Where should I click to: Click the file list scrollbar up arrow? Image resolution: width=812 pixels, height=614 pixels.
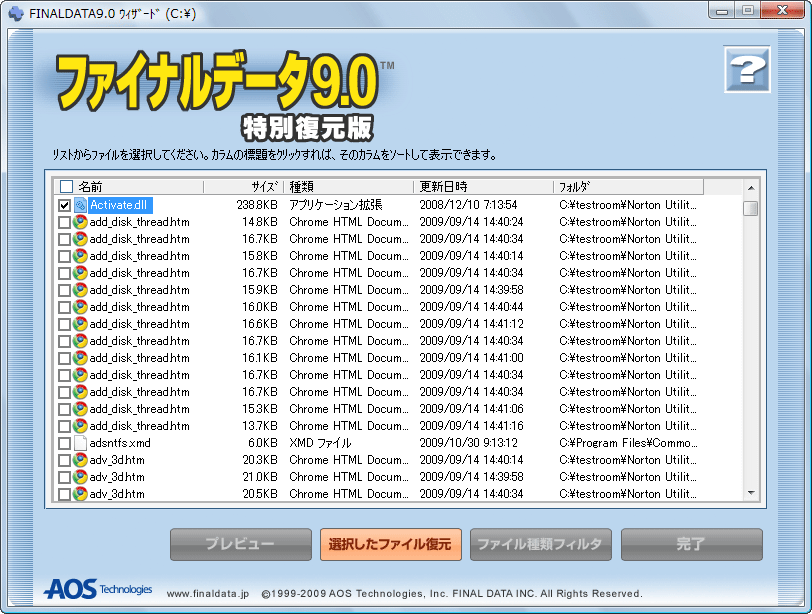751,188
